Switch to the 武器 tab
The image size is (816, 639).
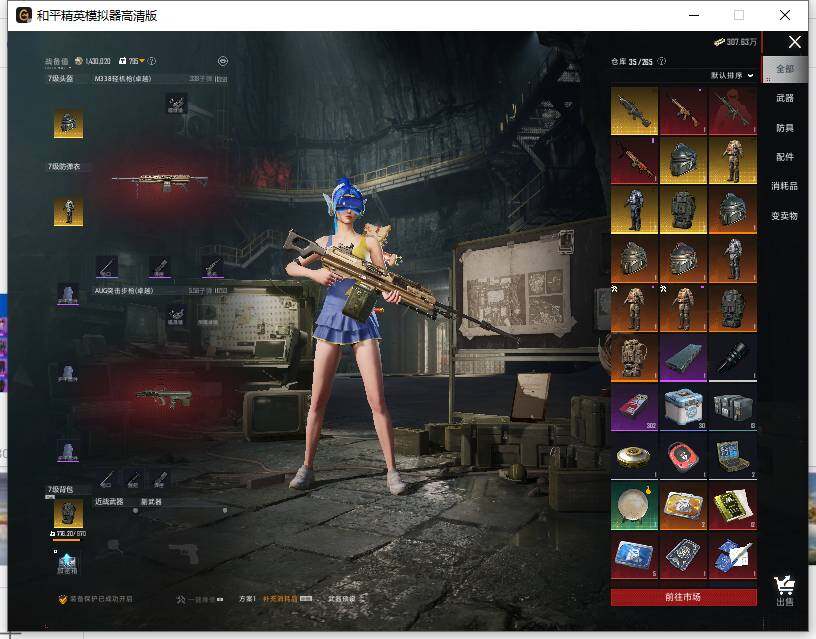pyautogui.click(x=785, y=98)
